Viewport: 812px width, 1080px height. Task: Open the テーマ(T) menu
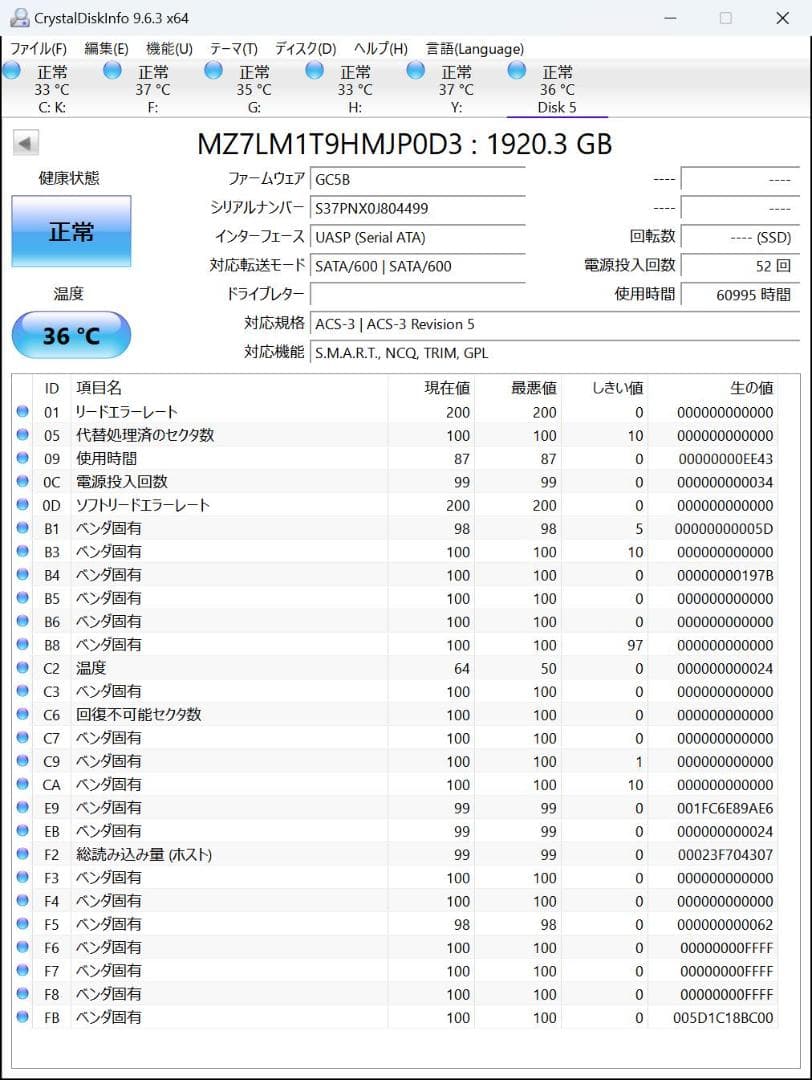pos(234,48)
